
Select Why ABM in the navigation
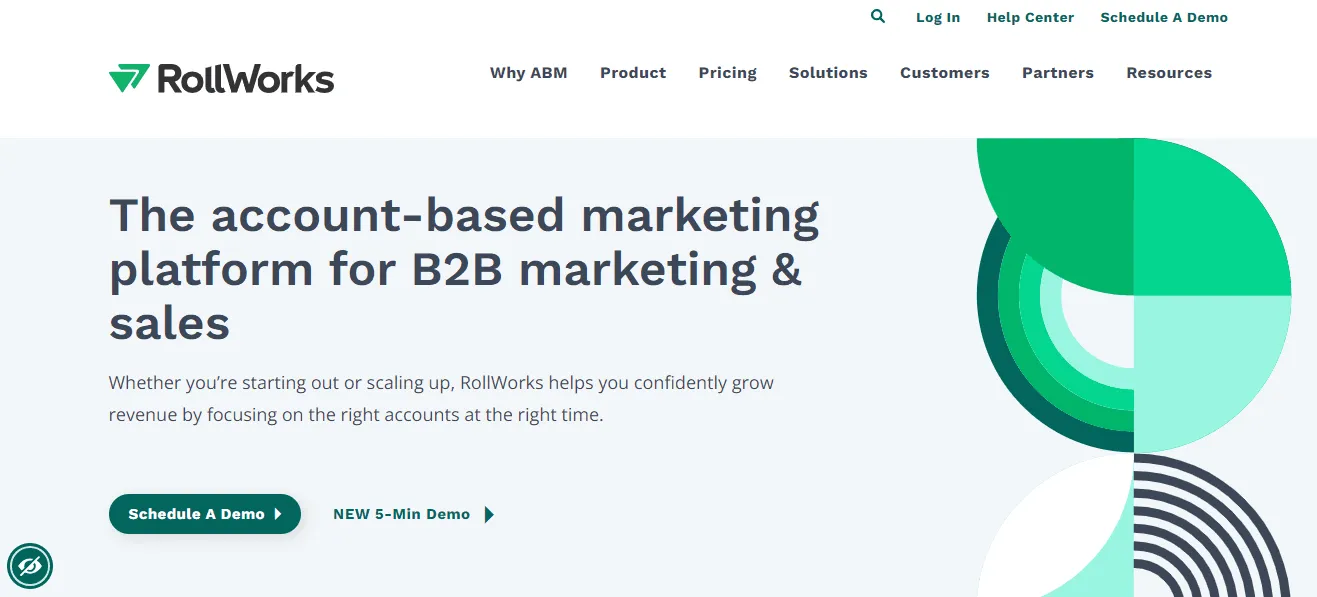528,72
